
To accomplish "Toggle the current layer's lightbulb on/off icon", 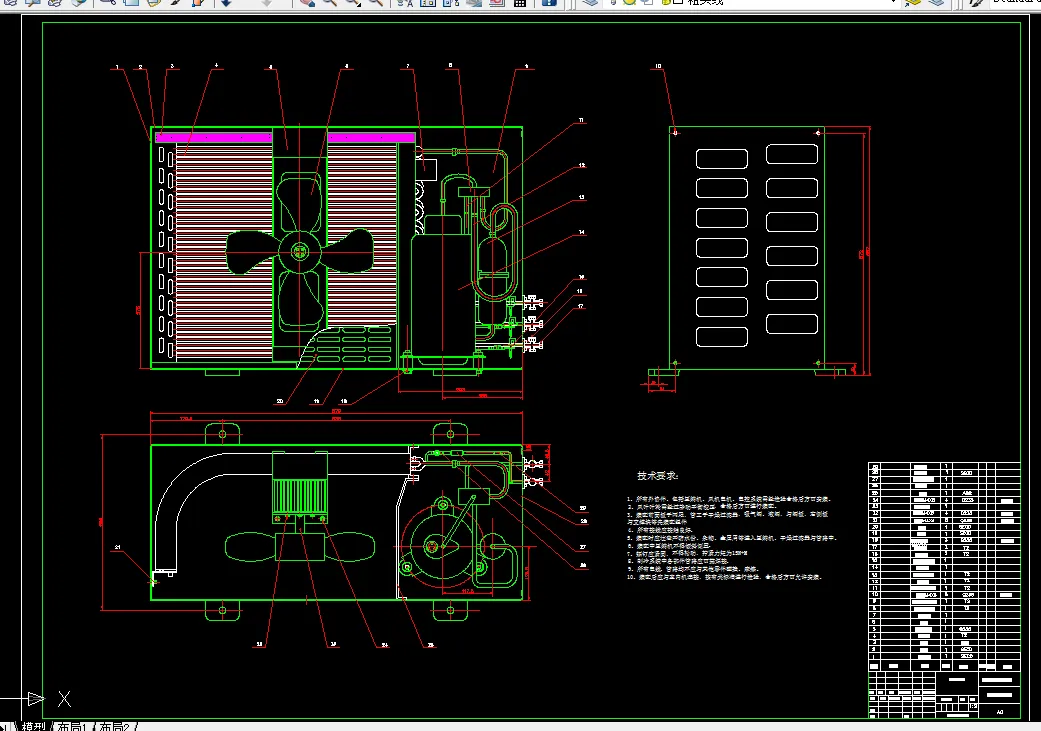I will pos(614,3).
